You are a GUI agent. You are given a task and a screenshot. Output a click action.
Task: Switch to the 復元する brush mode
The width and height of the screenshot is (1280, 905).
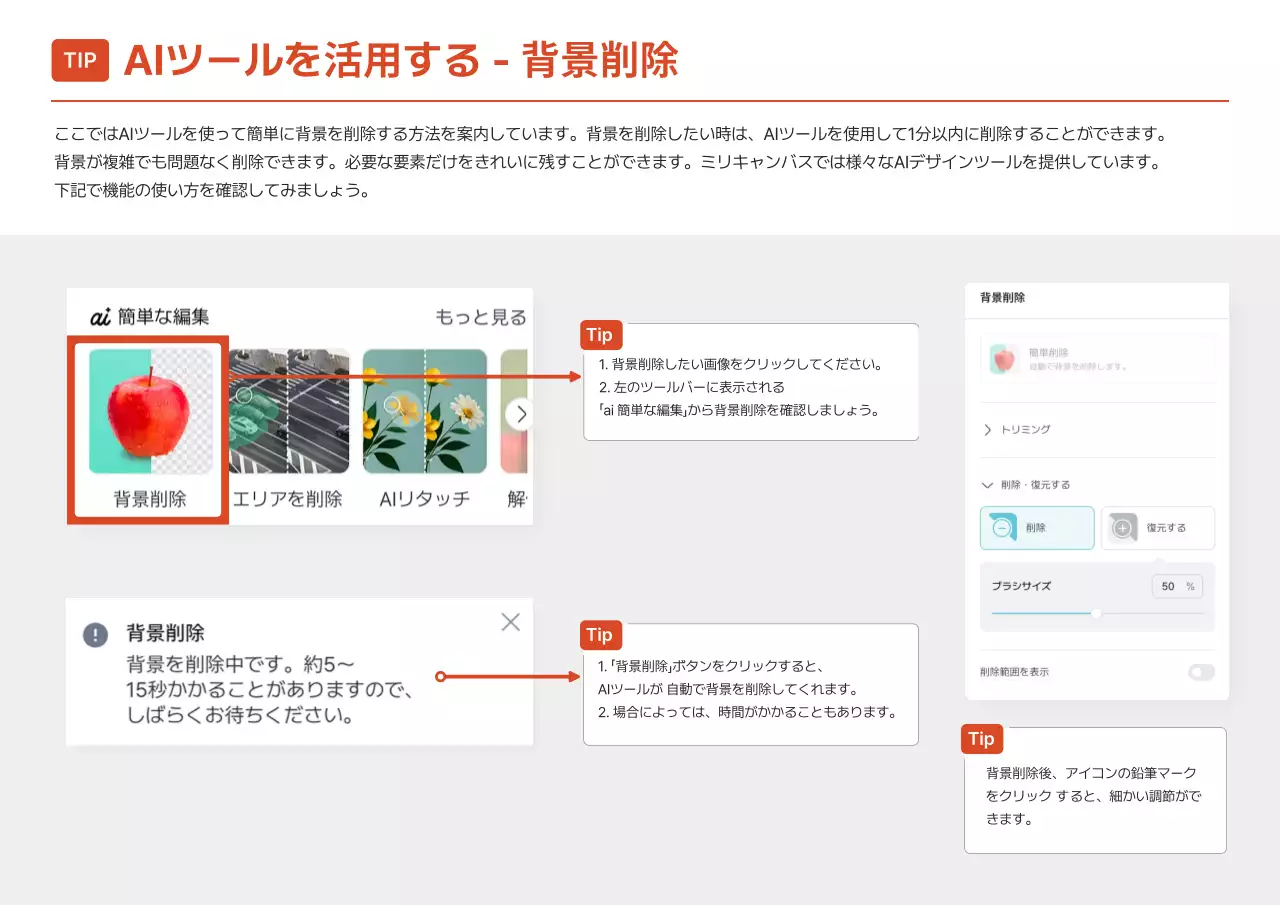[x=1158, y=527]
